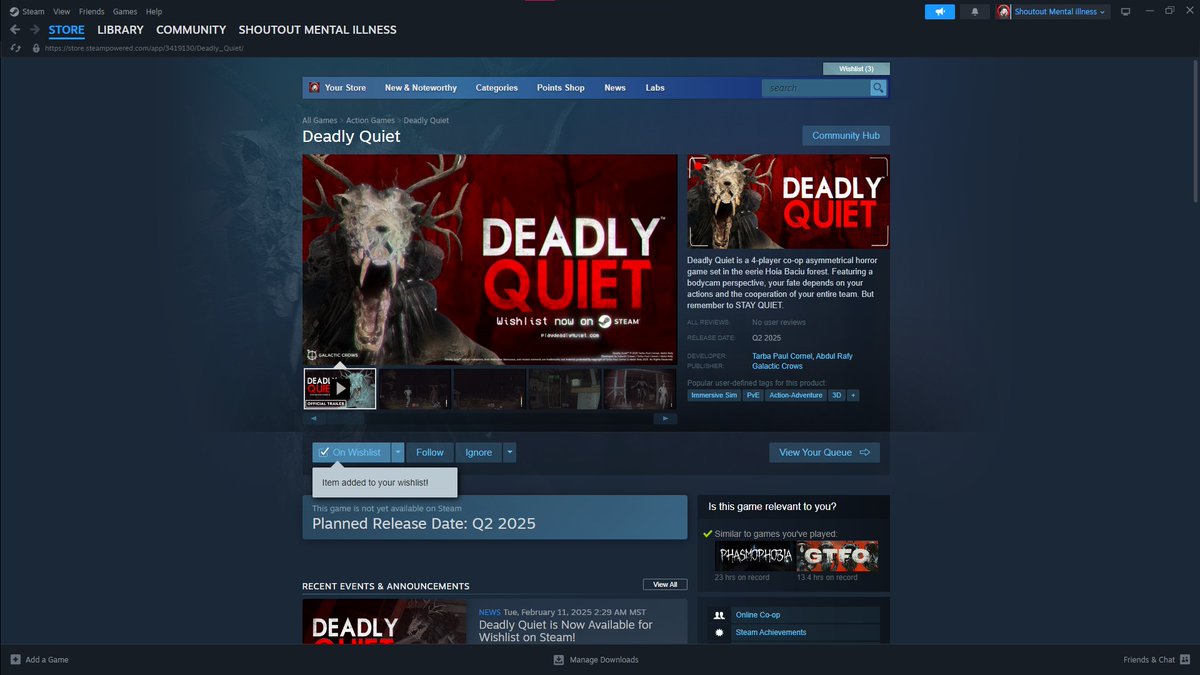Click the Online Co-op feature link
The height and width of the screenshot is (675, 1200).
point(757,615)
